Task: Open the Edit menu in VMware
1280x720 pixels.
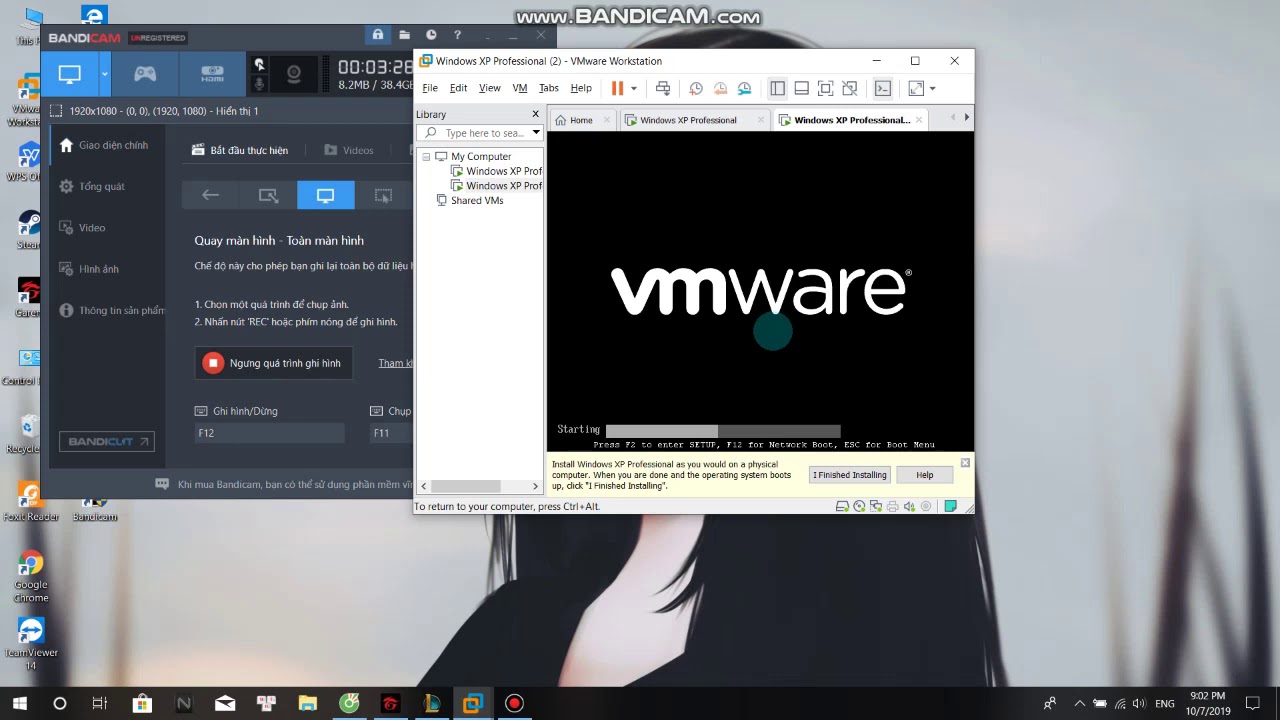Action: [458, 88]
